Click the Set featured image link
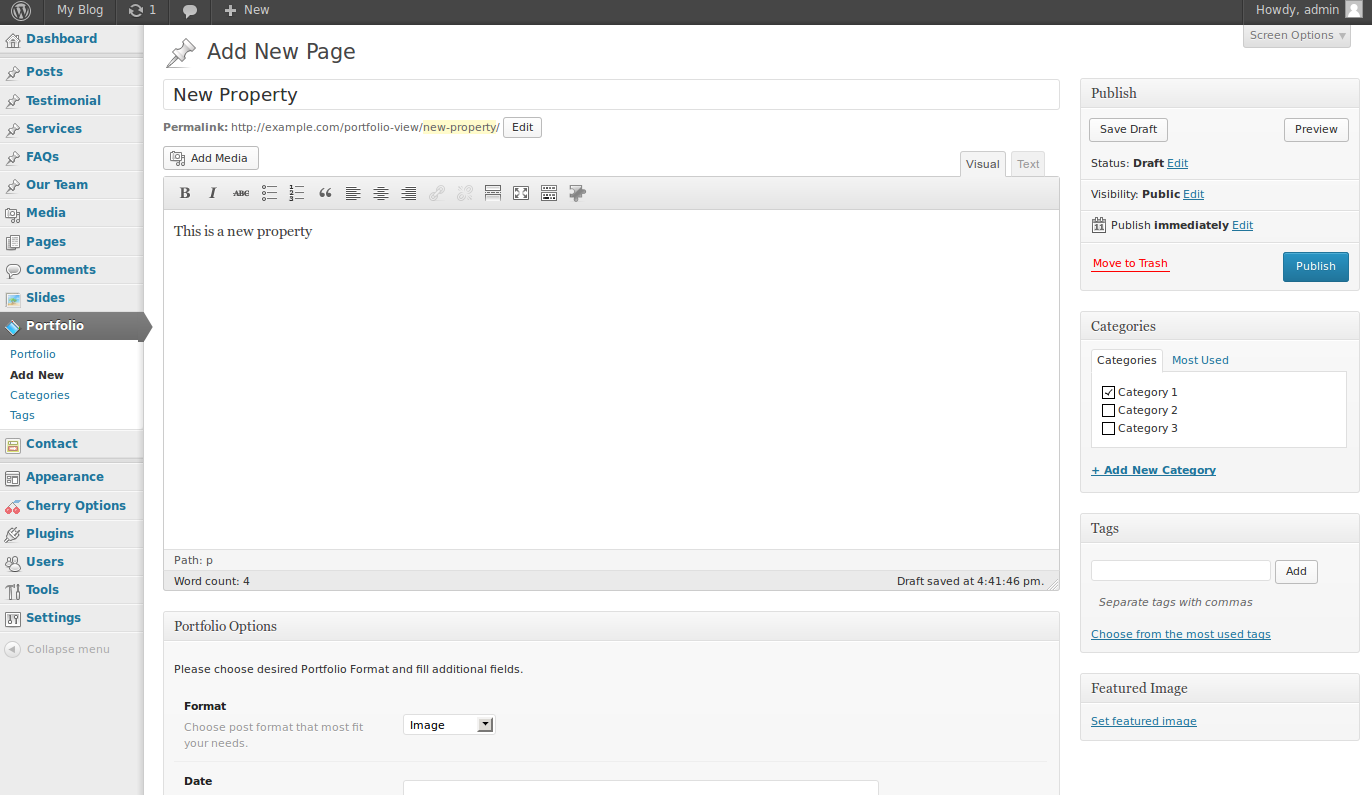 tap(1143, 721)
